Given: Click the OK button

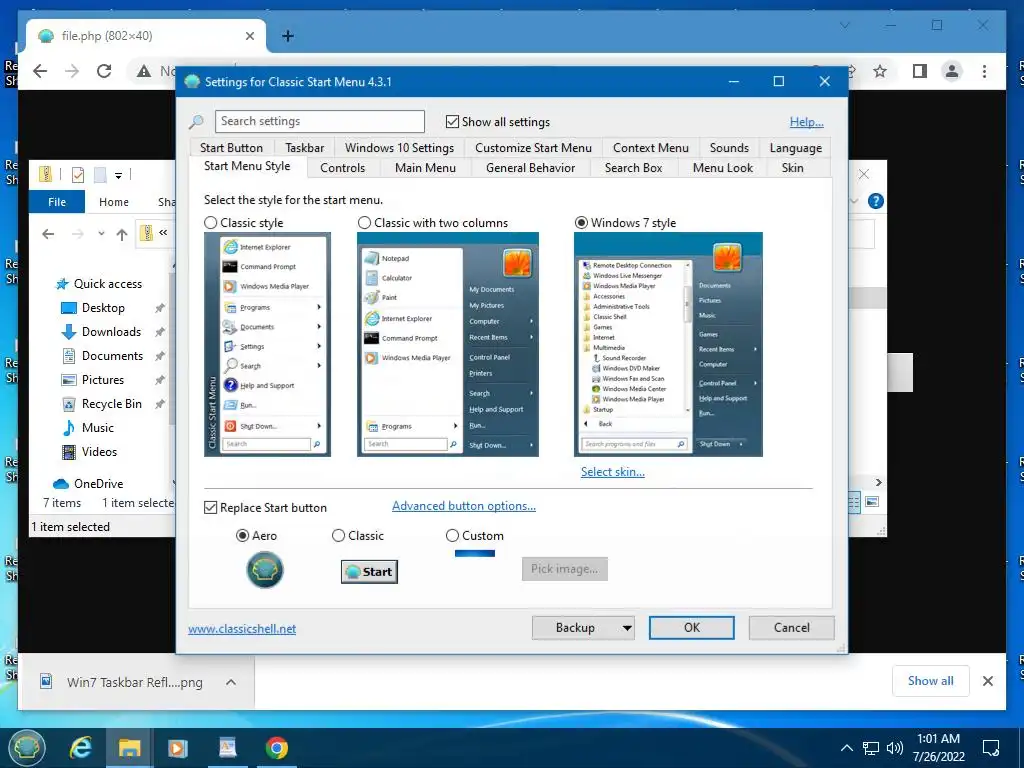Looking at the screenshot, I should [x=692, y=628].
